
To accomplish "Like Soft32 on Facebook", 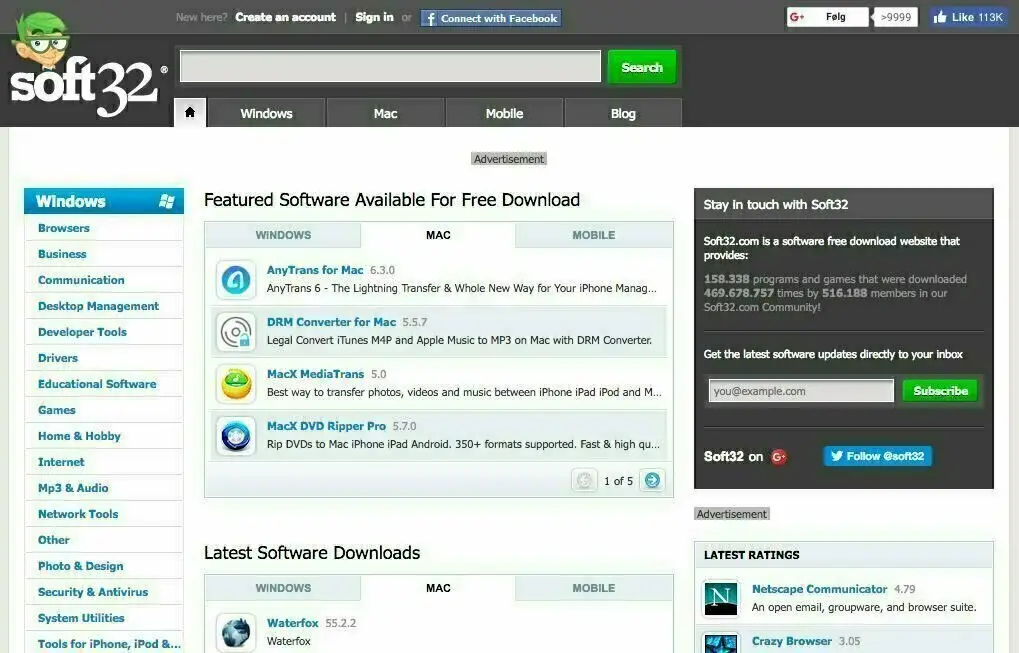I will (x=968, y=17).
